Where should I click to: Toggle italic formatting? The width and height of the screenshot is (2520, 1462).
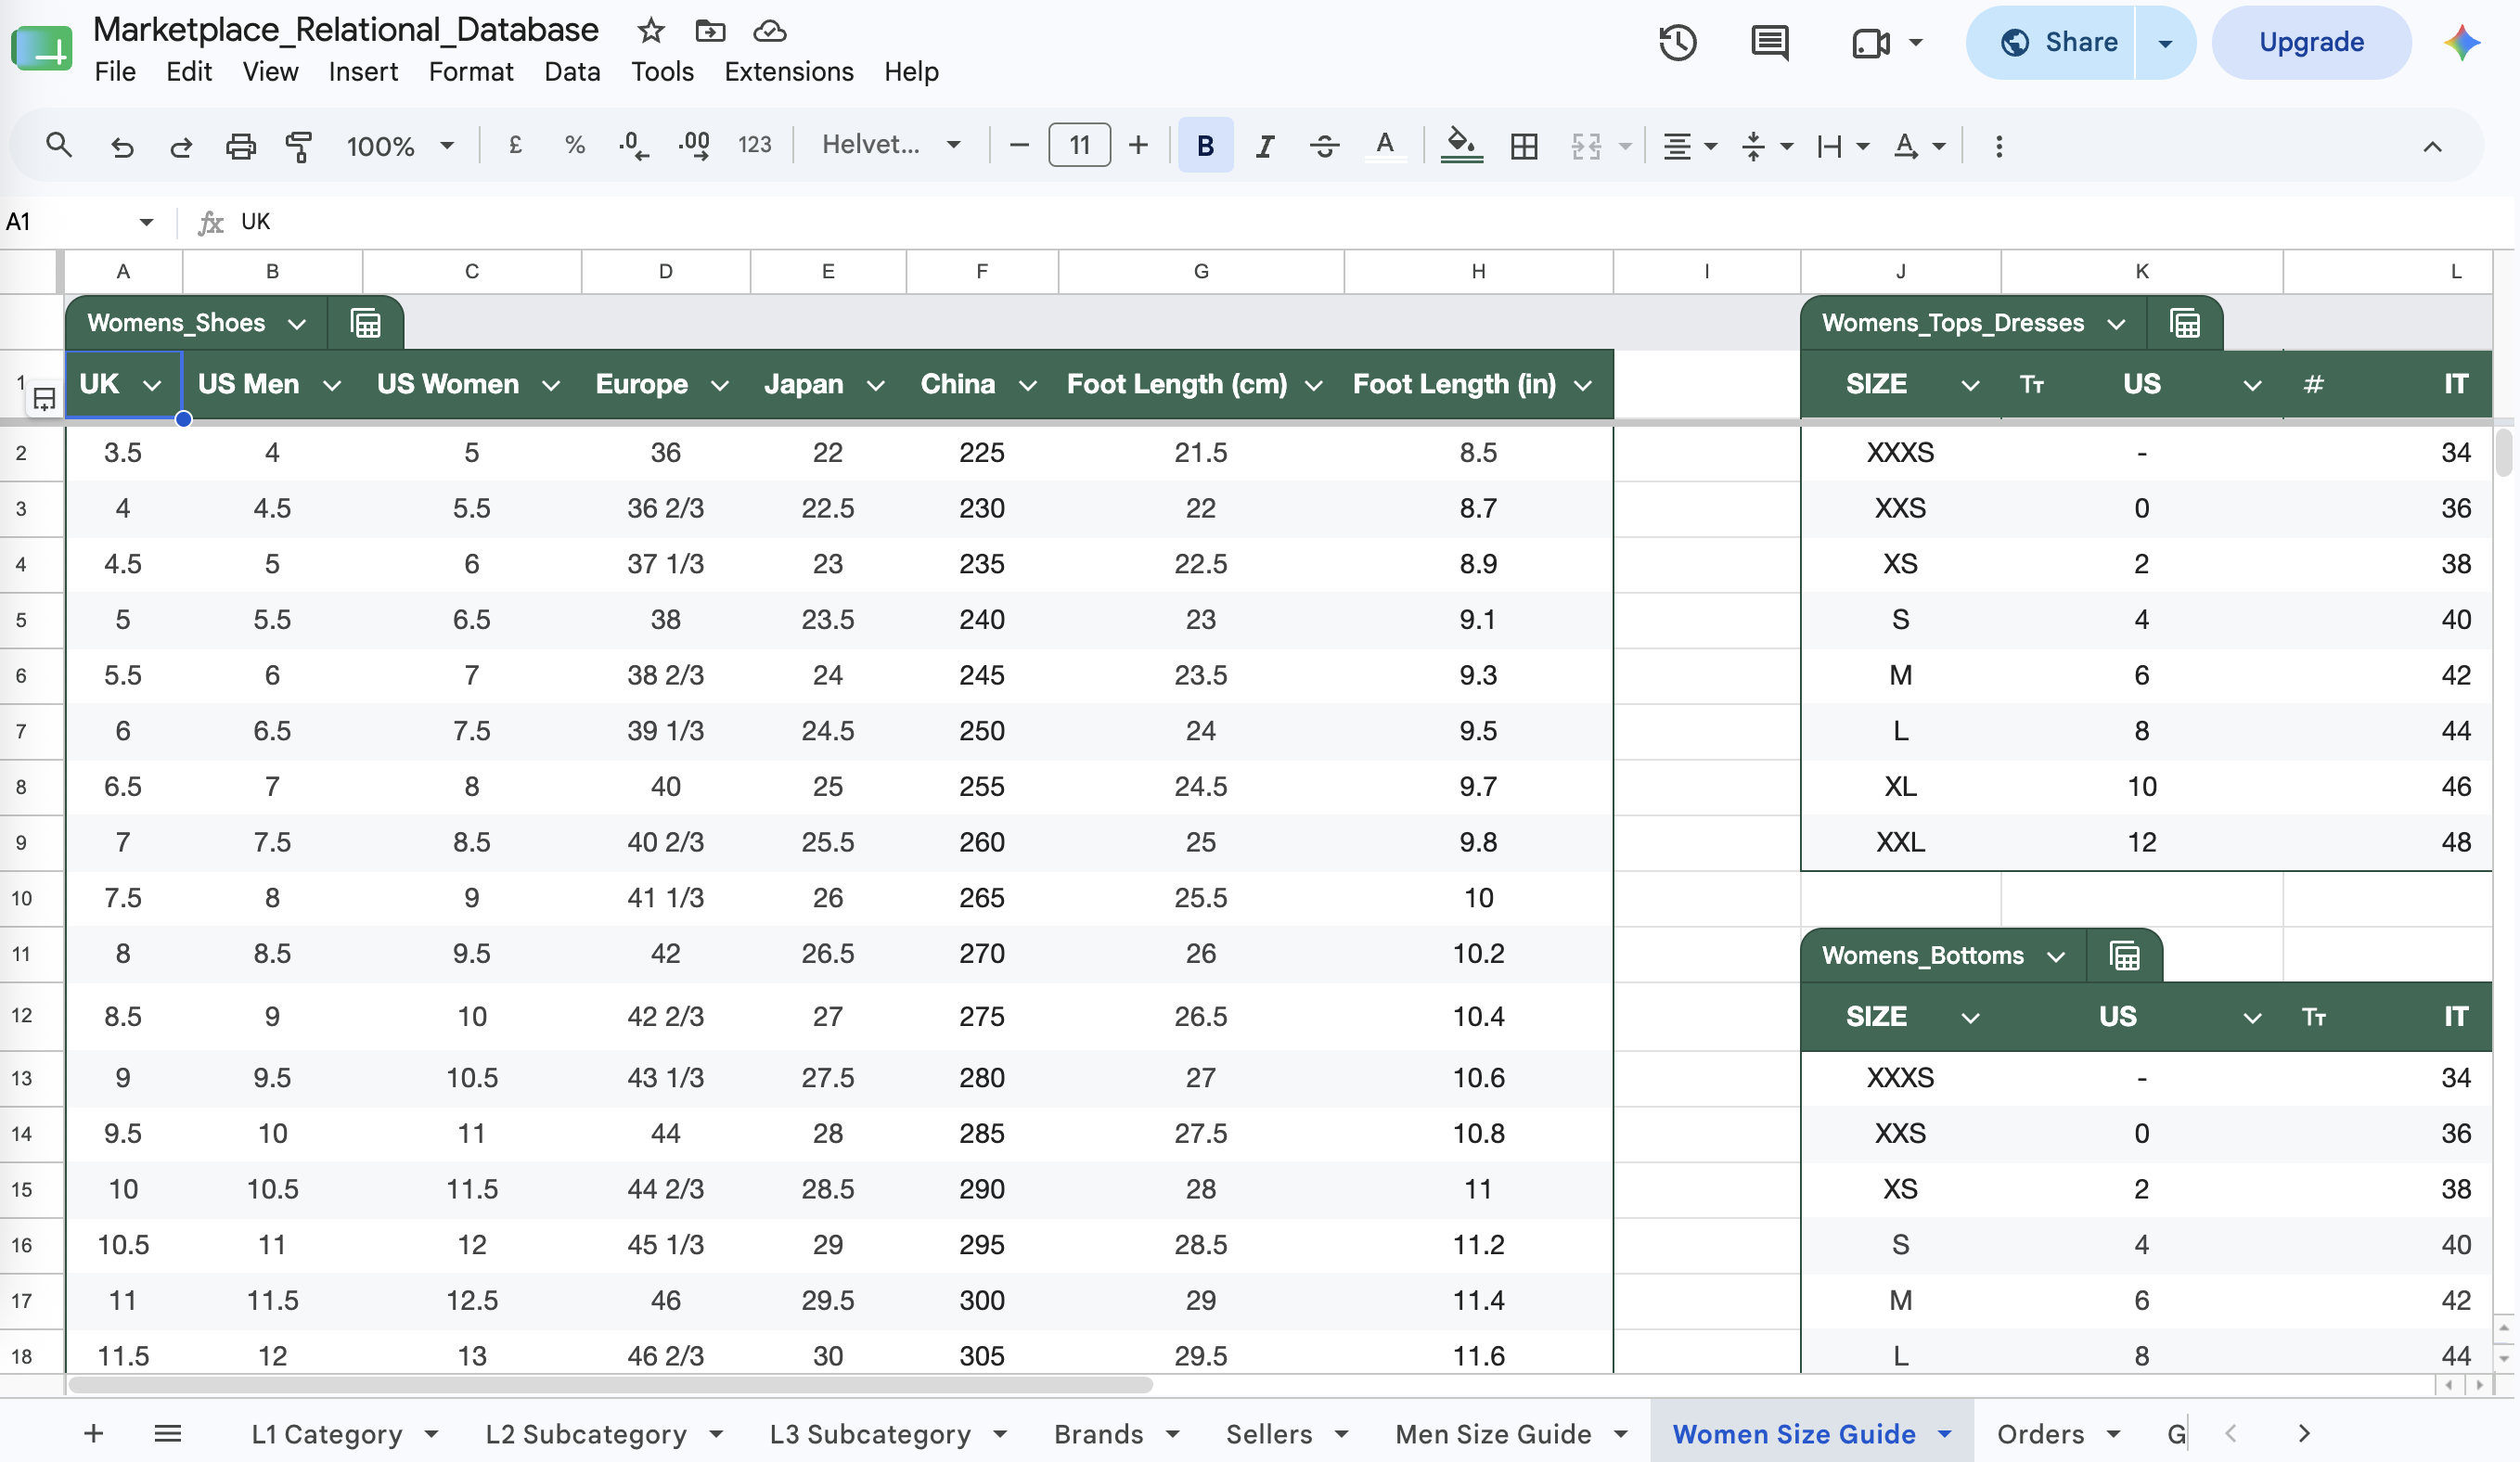point(1265,146)
